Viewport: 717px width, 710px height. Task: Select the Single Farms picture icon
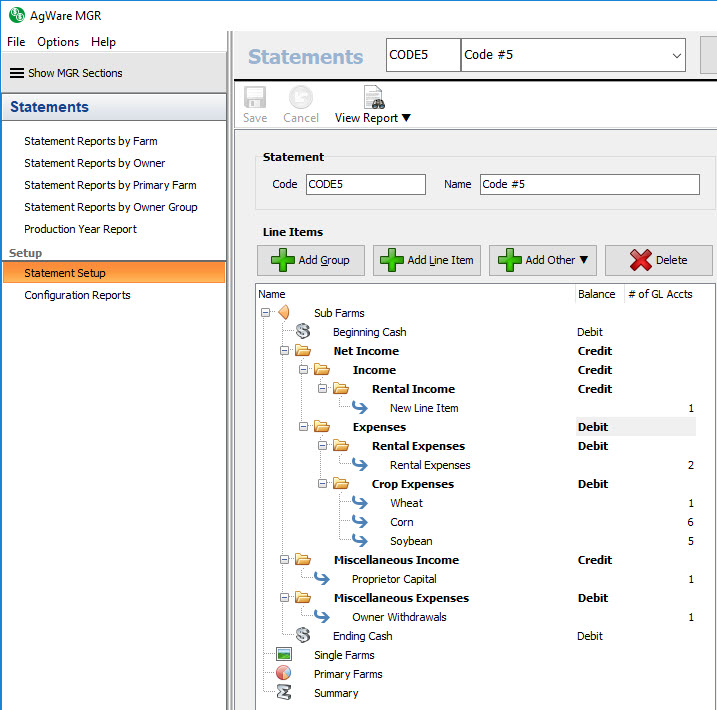(284, 655)
